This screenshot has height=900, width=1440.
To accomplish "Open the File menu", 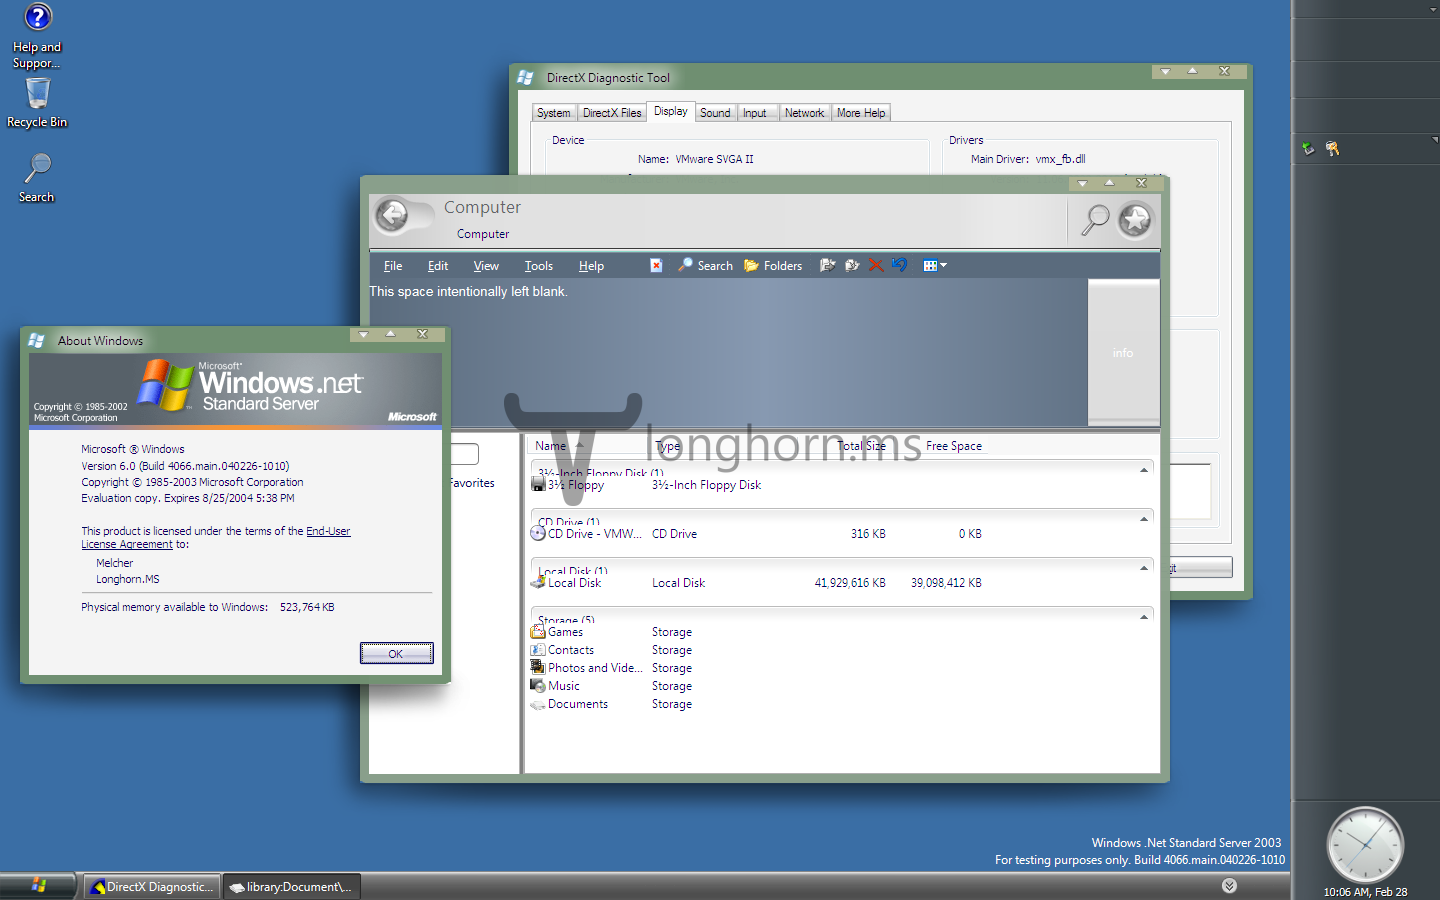I will point(393,266).
